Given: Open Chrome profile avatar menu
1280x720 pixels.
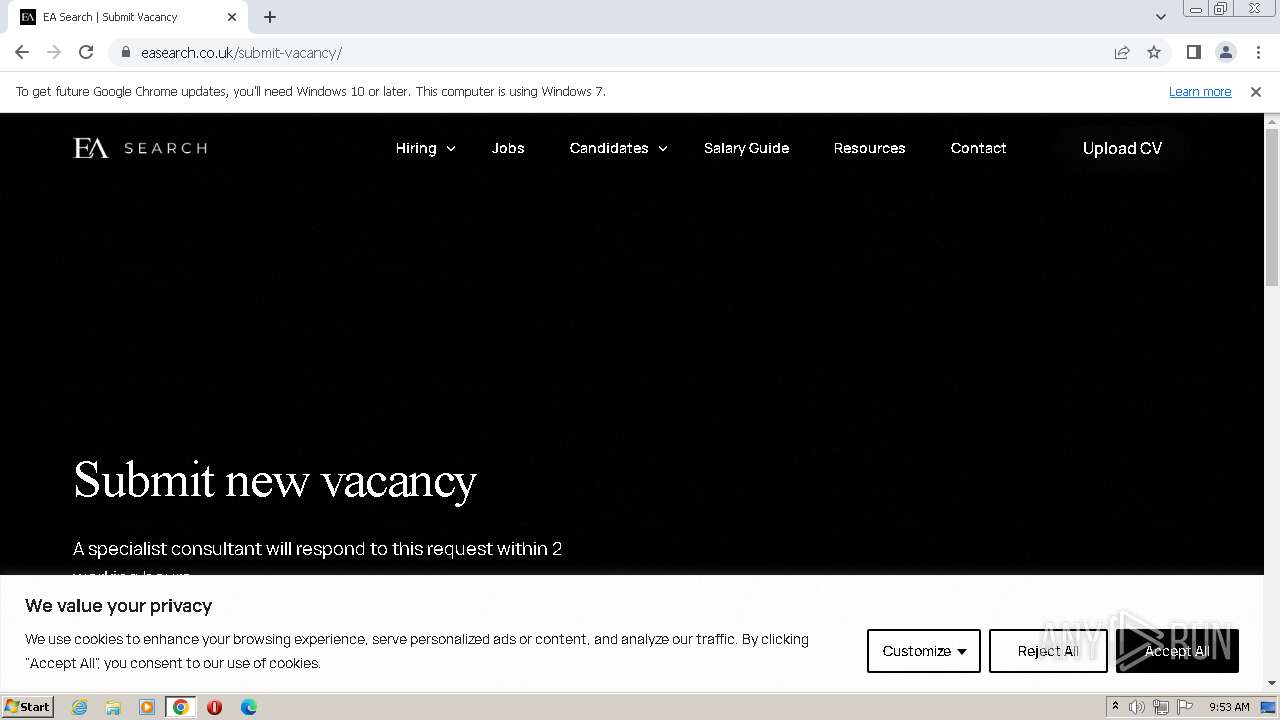Looking at the screenshot, I should (x=1225, y=52).
